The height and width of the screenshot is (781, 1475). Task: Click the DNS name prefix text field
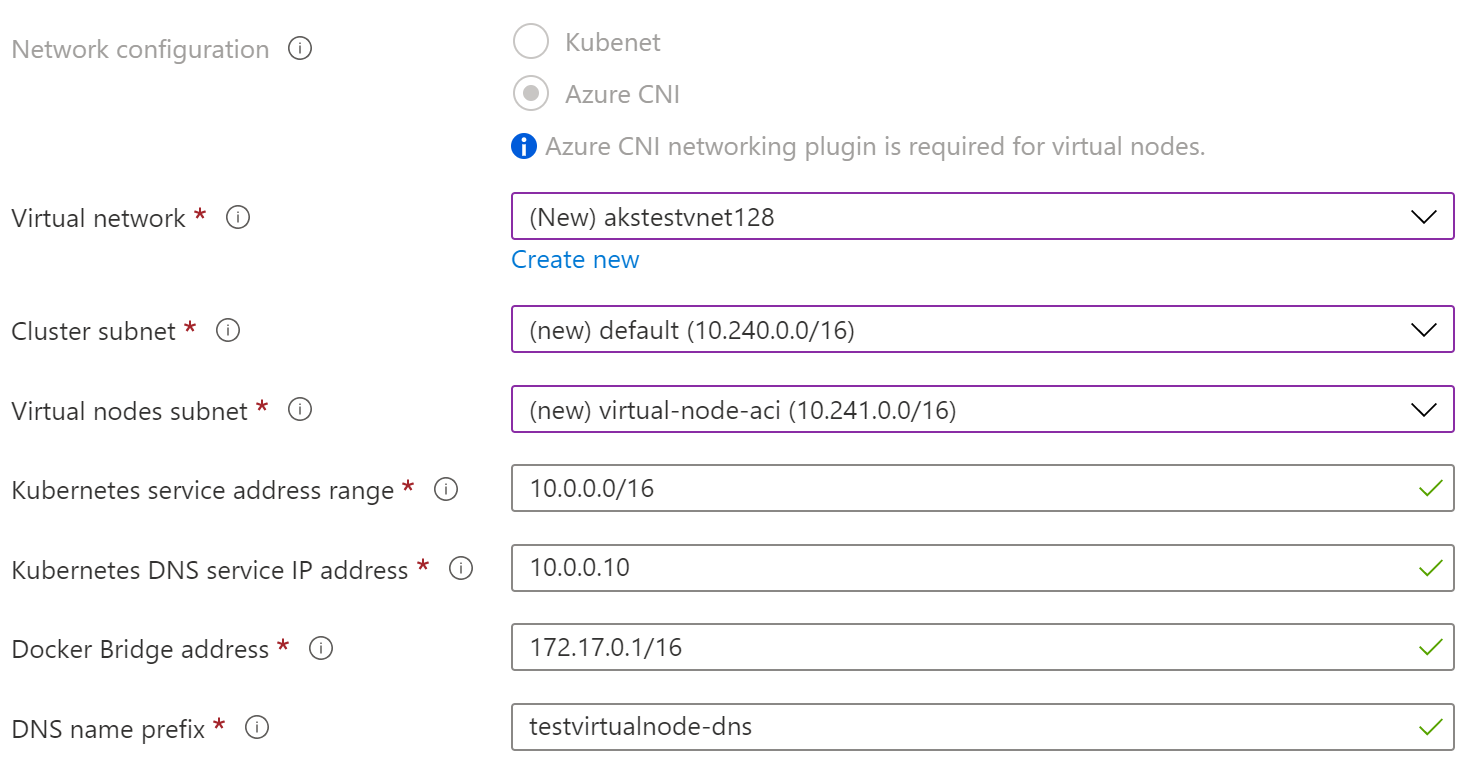click(982, 727)
